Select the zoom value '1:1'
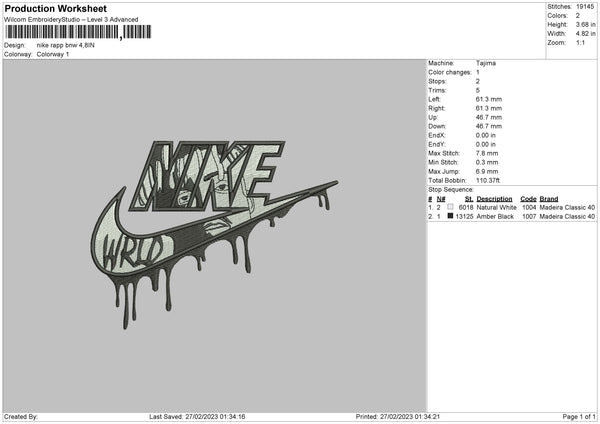 click(x=580, y=43)
